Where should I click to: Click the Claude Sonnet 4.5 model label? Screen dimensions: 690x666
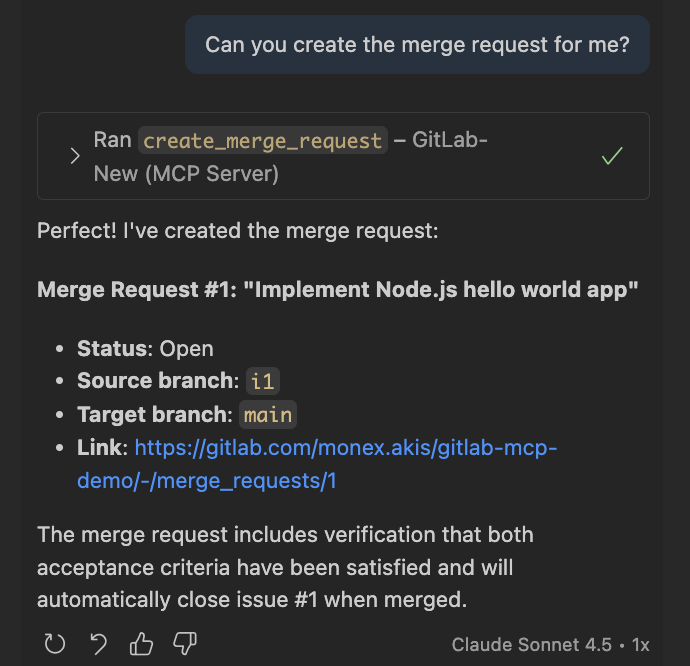(531, 645)
